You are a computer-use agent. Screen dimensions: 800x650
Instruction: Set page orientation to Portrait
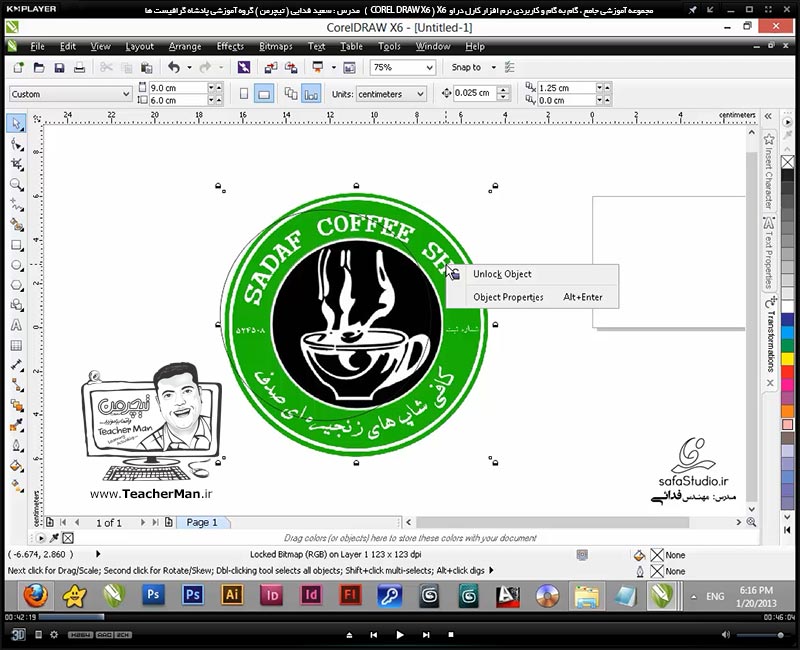coord(244,94)
